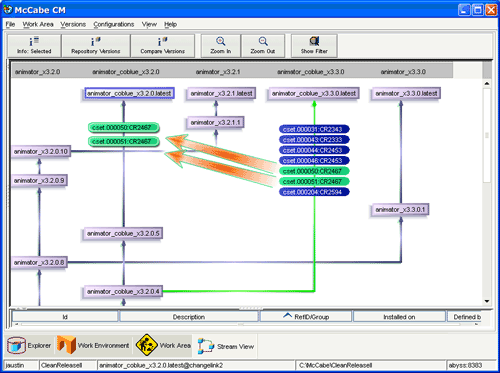
Task: Select green cset.000051:CR2467 in x3.3.0 list
Action: [314, 182]
